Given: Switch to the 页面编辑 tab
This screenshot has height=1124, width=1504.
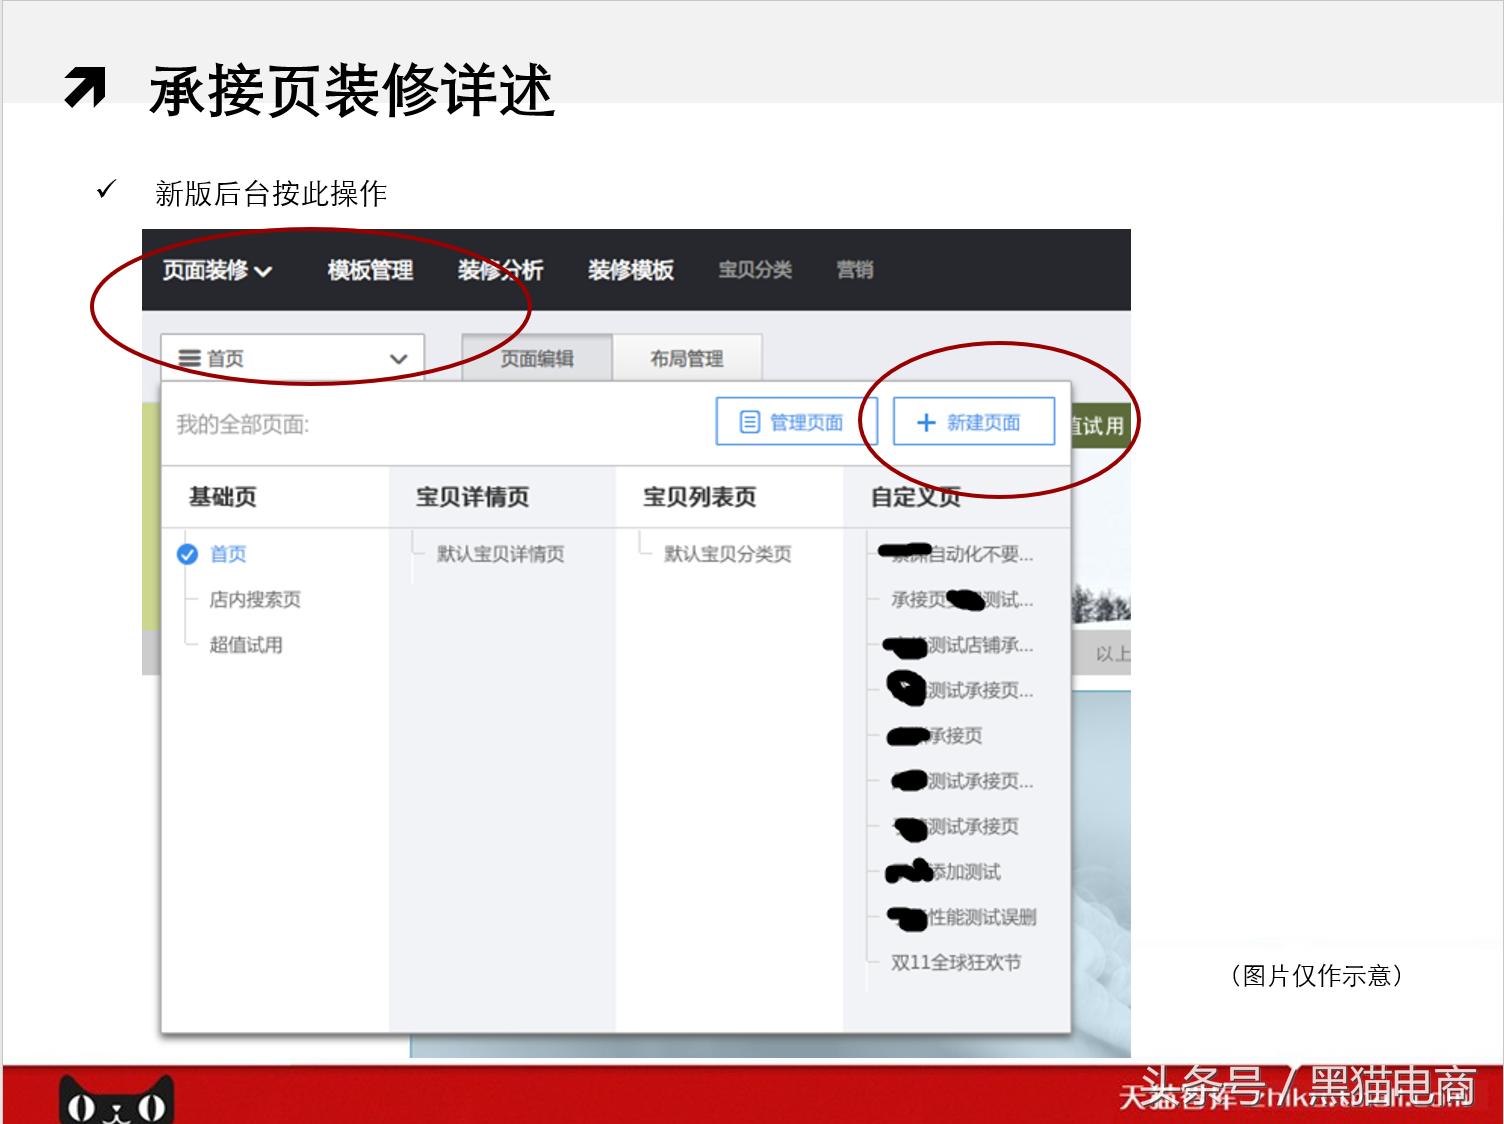Looking at the screenshot, I should pos(536,357).
